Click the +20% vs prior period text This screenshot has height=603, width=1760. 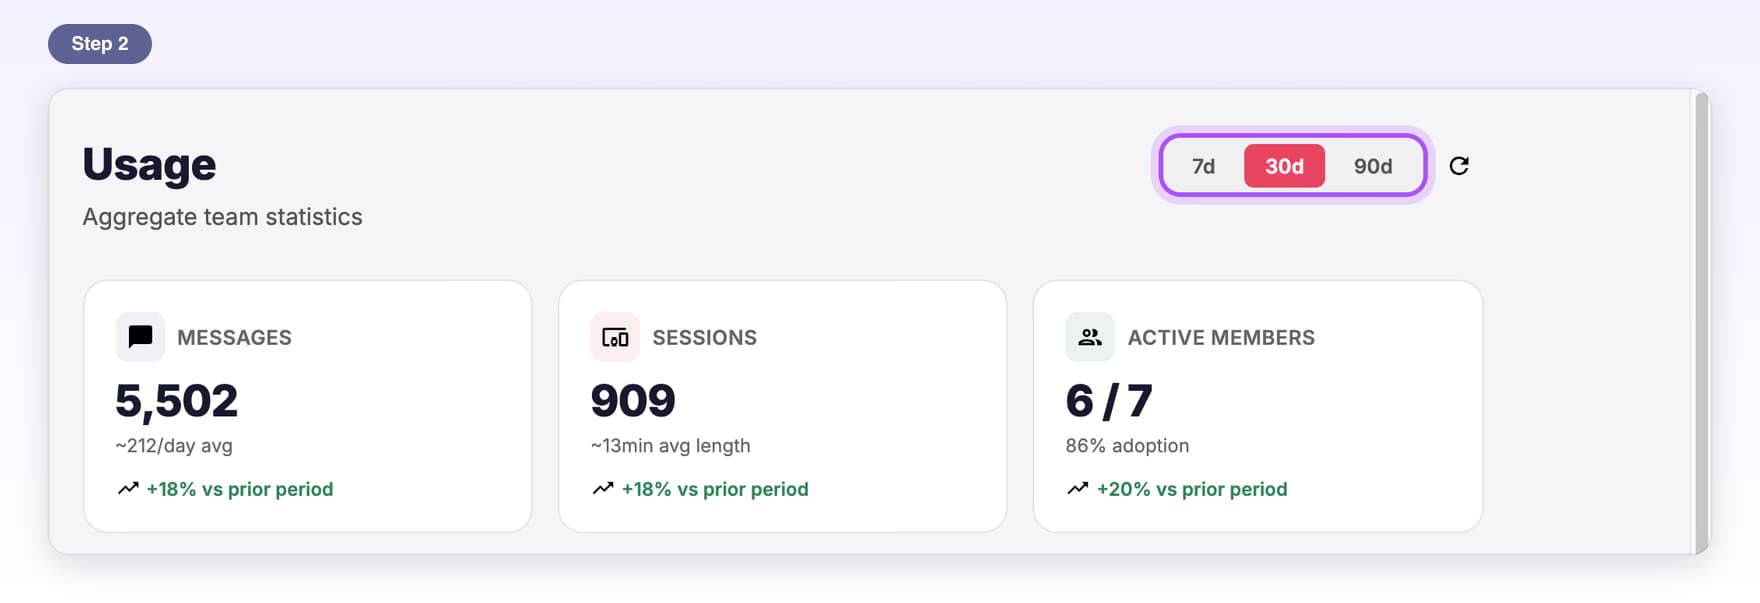point(1192,489)
